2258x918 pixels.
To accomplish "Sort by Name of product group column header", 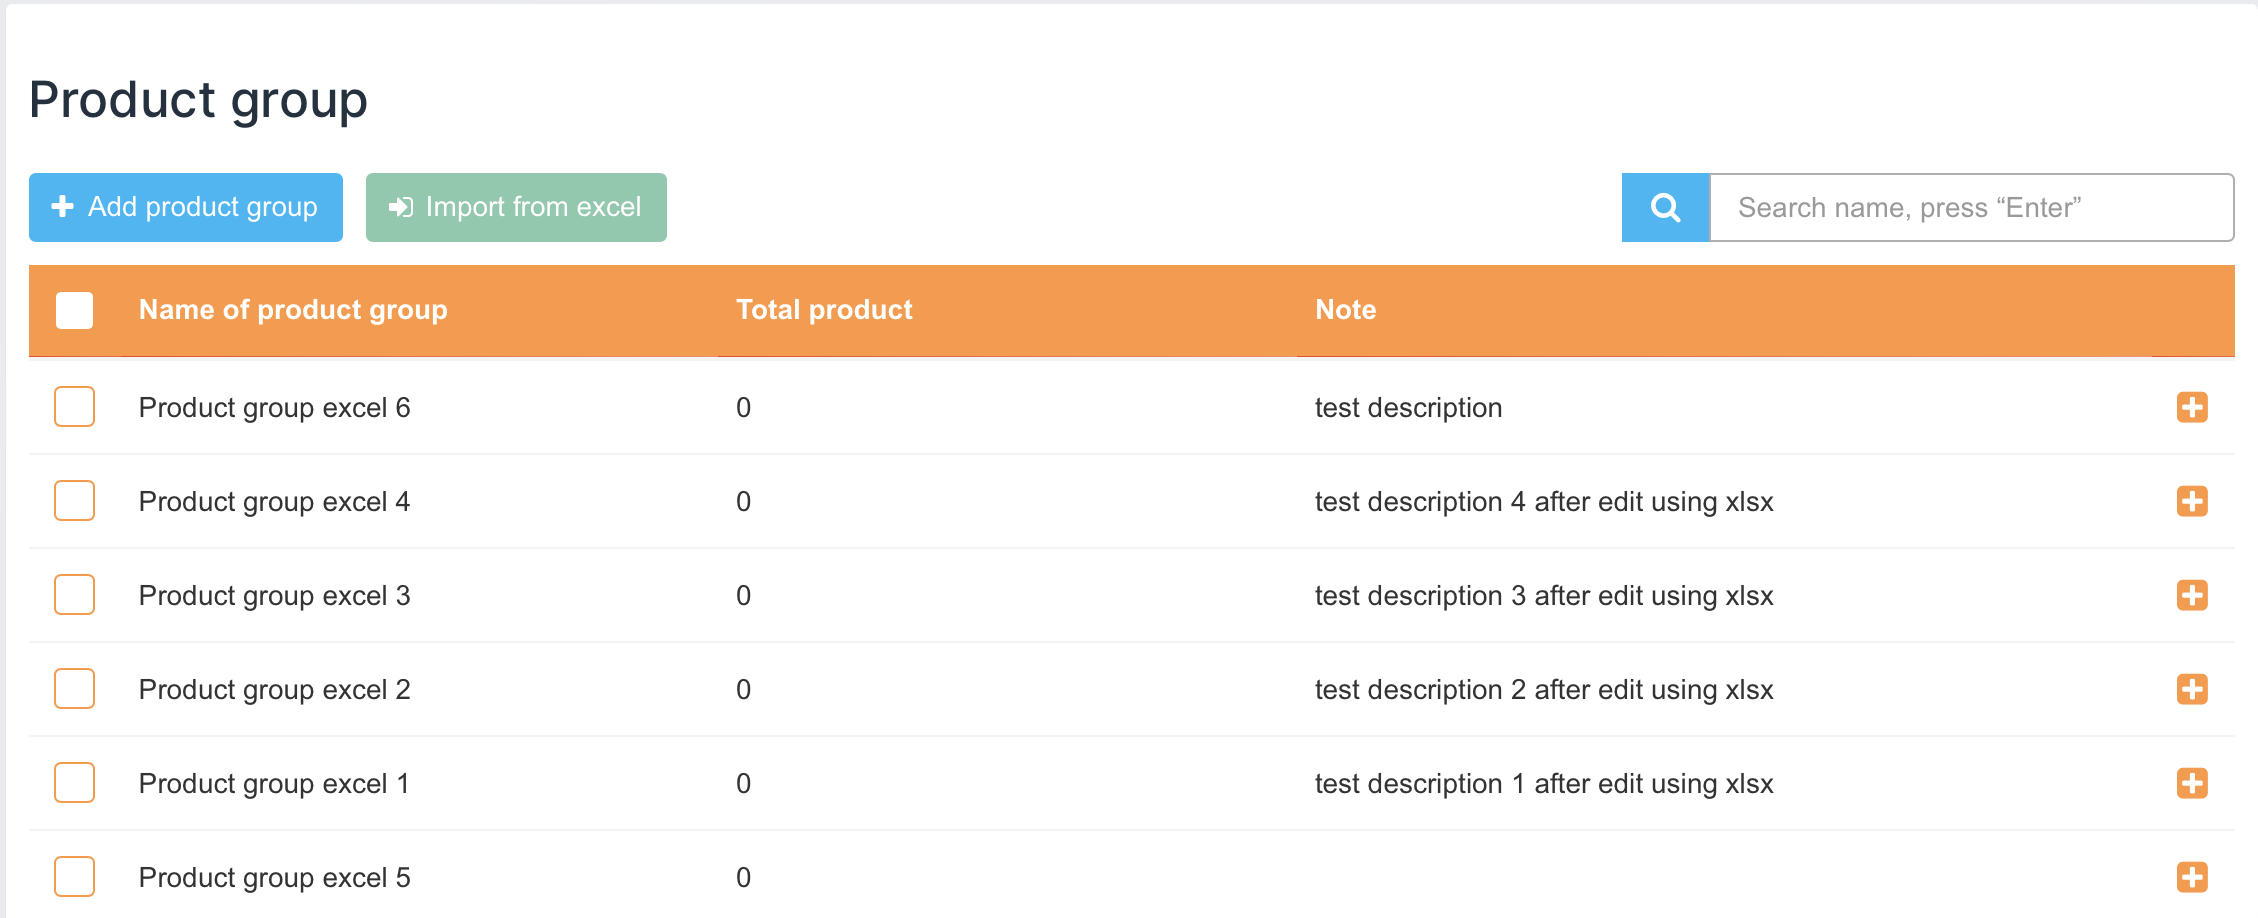I will [293, 310].
